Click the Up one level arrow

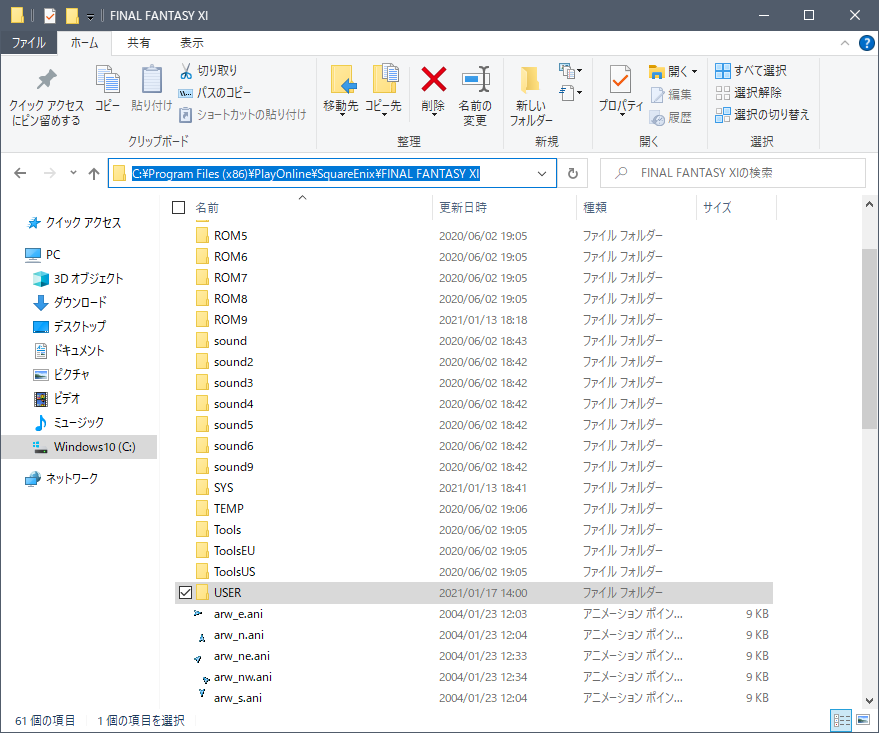[x=94, y=173]
